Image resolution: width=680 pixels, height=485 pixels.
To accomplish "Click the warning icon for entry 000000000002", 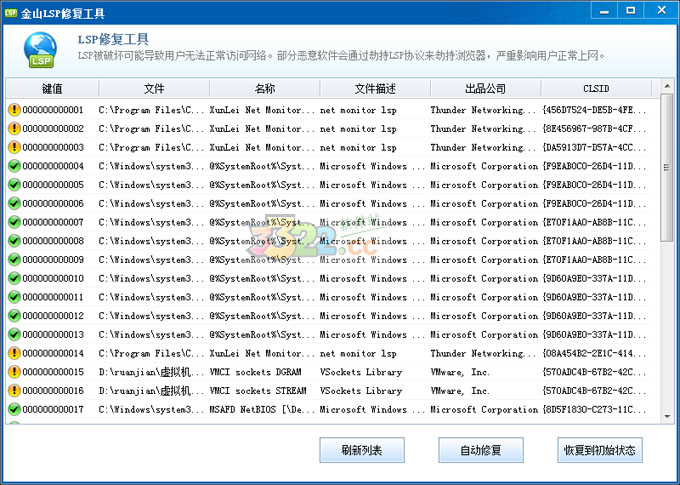I will tap(14, 128).
